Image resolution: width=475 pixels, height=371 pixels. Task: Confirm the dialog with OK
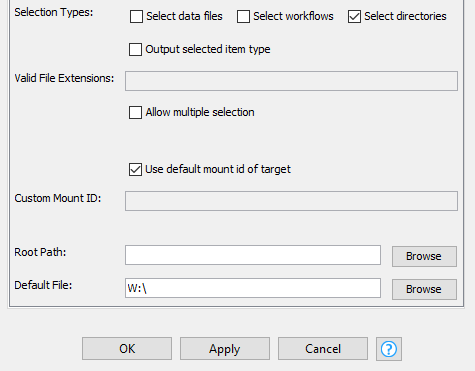coord(127,349)
